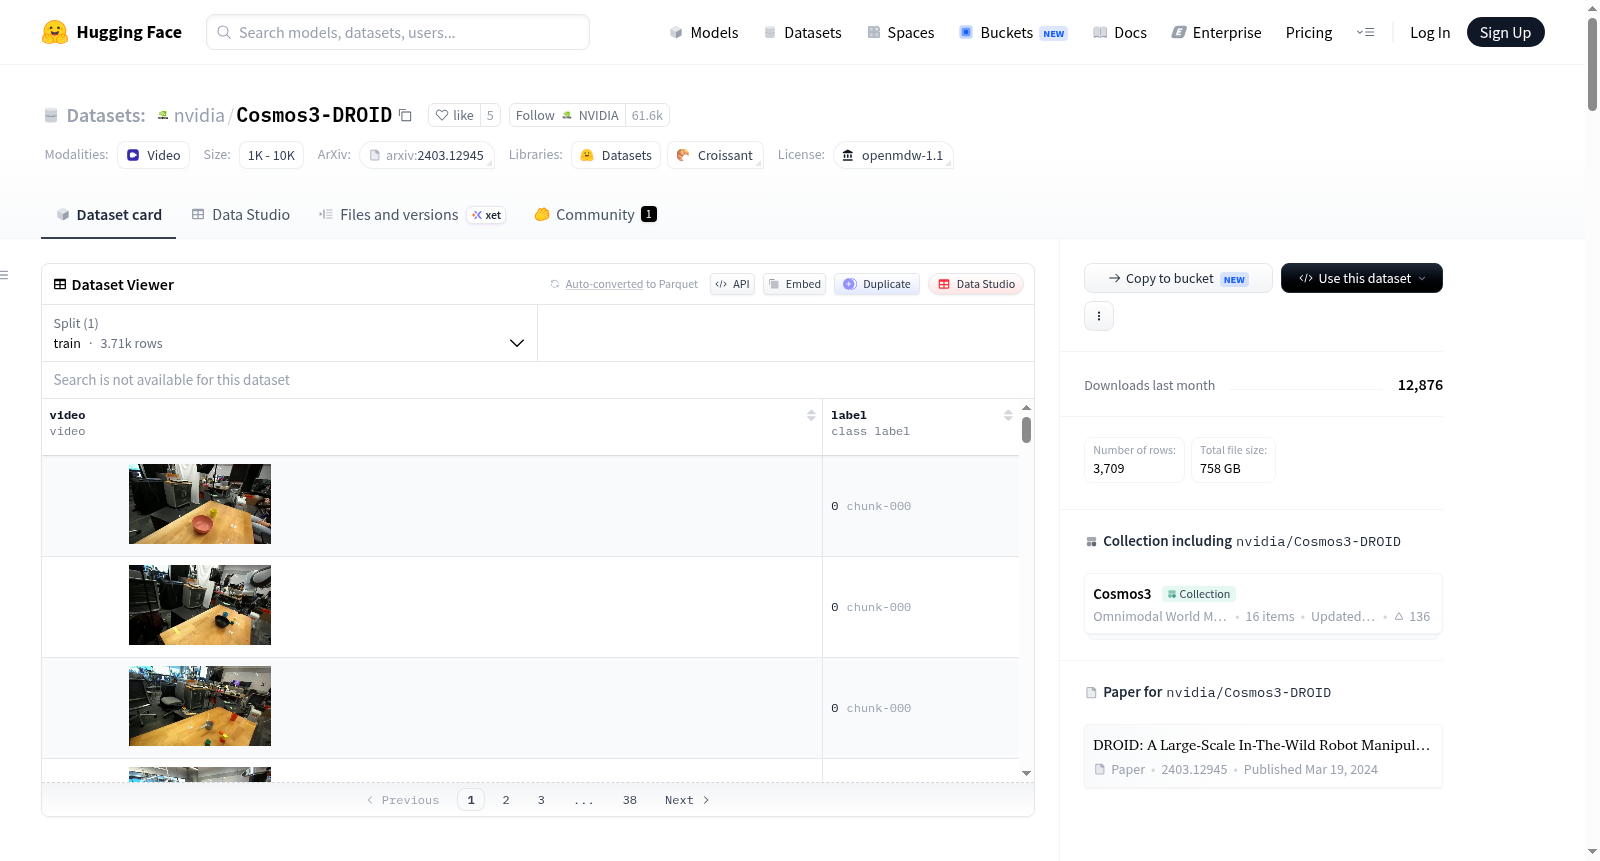Viewport: 1600px width, 861px height.
Task: Select the openmdw-1.1 license tag
Action: [x=893, y=155]
